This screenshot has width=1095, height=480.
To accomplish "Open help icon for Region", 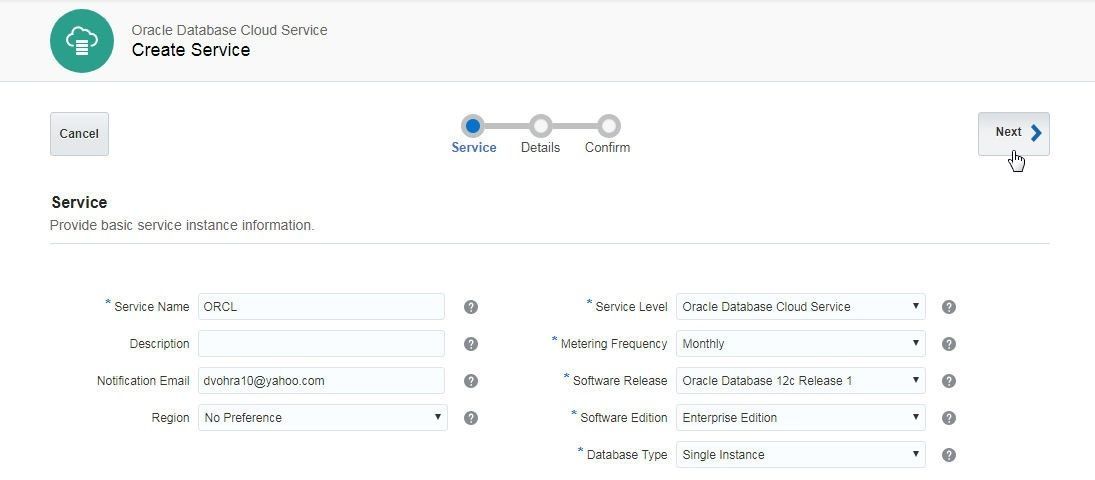I will pyautogui.click(x=471, y=418).
